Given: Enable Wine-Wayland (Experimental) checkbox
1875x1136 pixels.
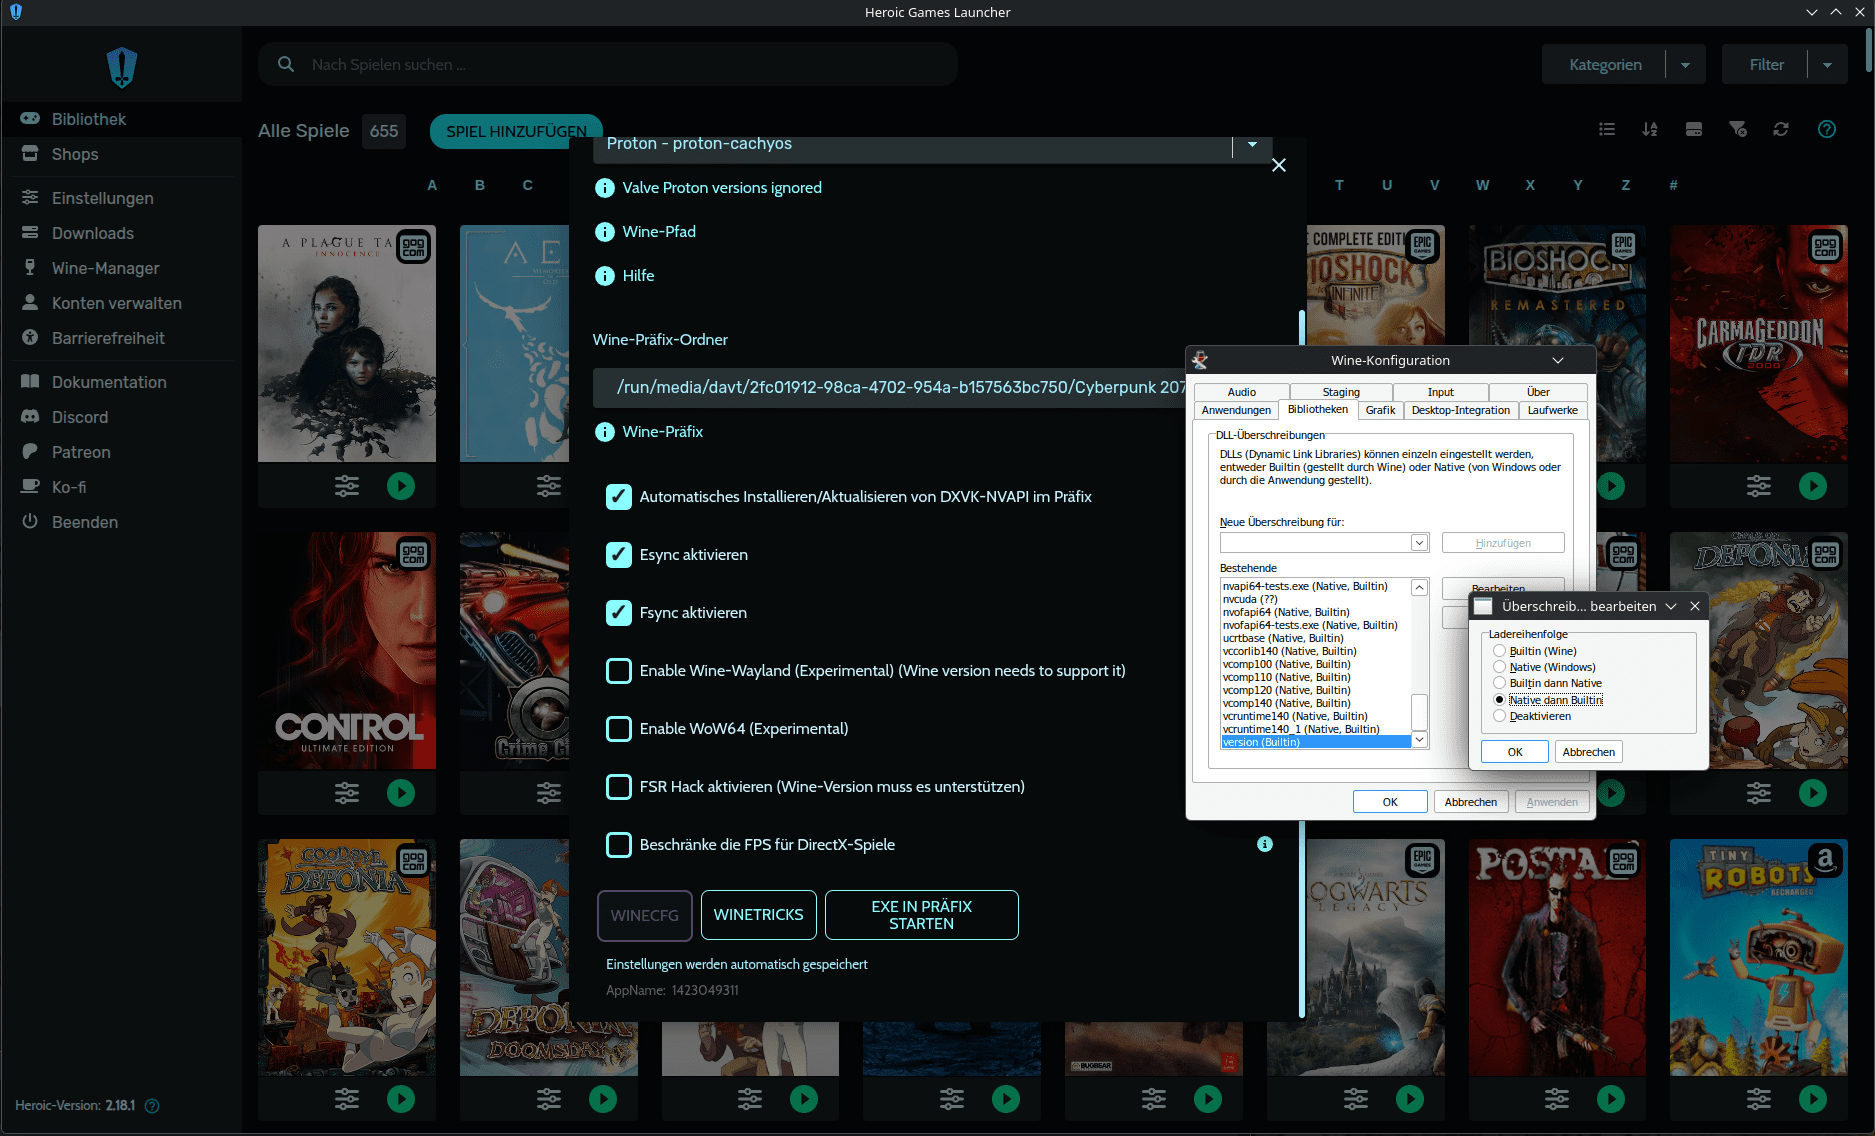Looking at the screenshot, I should 619,671.
